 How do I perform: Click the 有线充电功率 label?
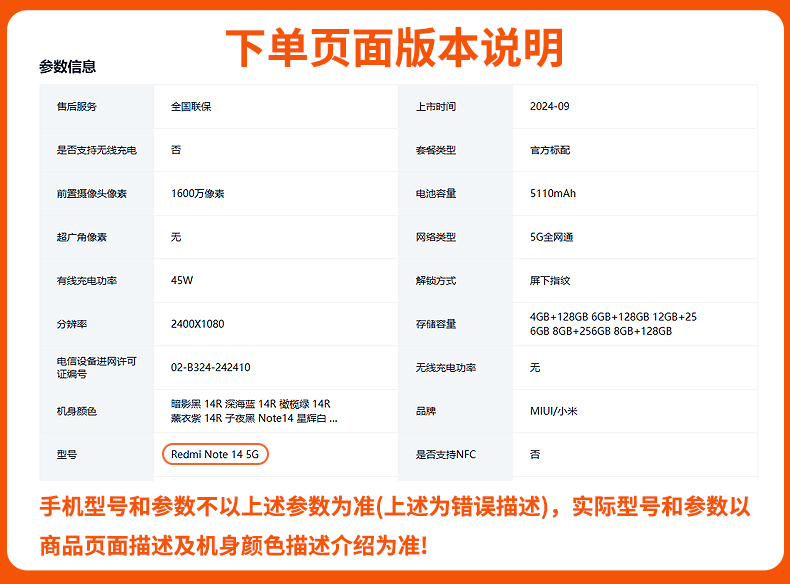[x=87, y=281]
